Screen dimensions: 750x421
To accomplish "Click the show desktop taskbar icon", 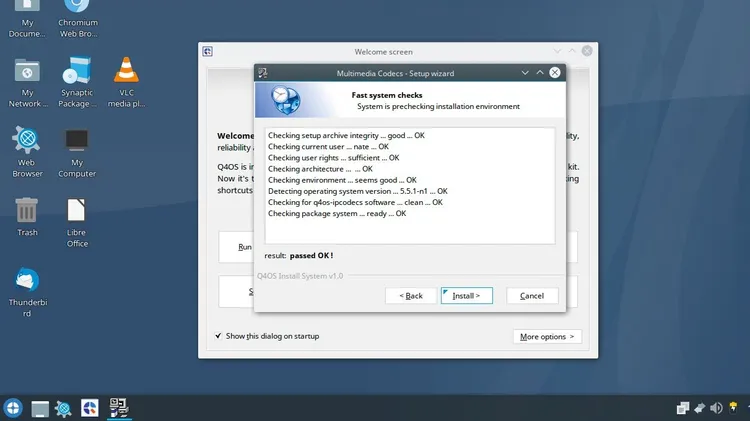I will [x=40, y=409].
